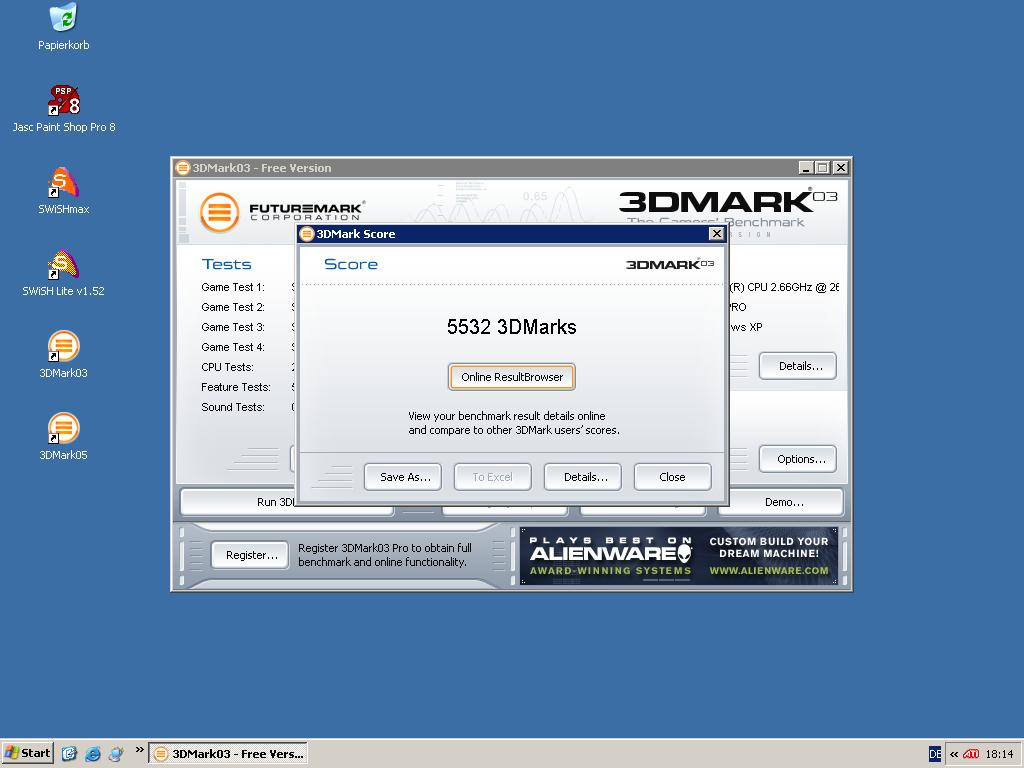The width and height of the screenshot is (1024, 768).
Task: Click the "Game Test 2:" label
Action: (x=233, y=307)
